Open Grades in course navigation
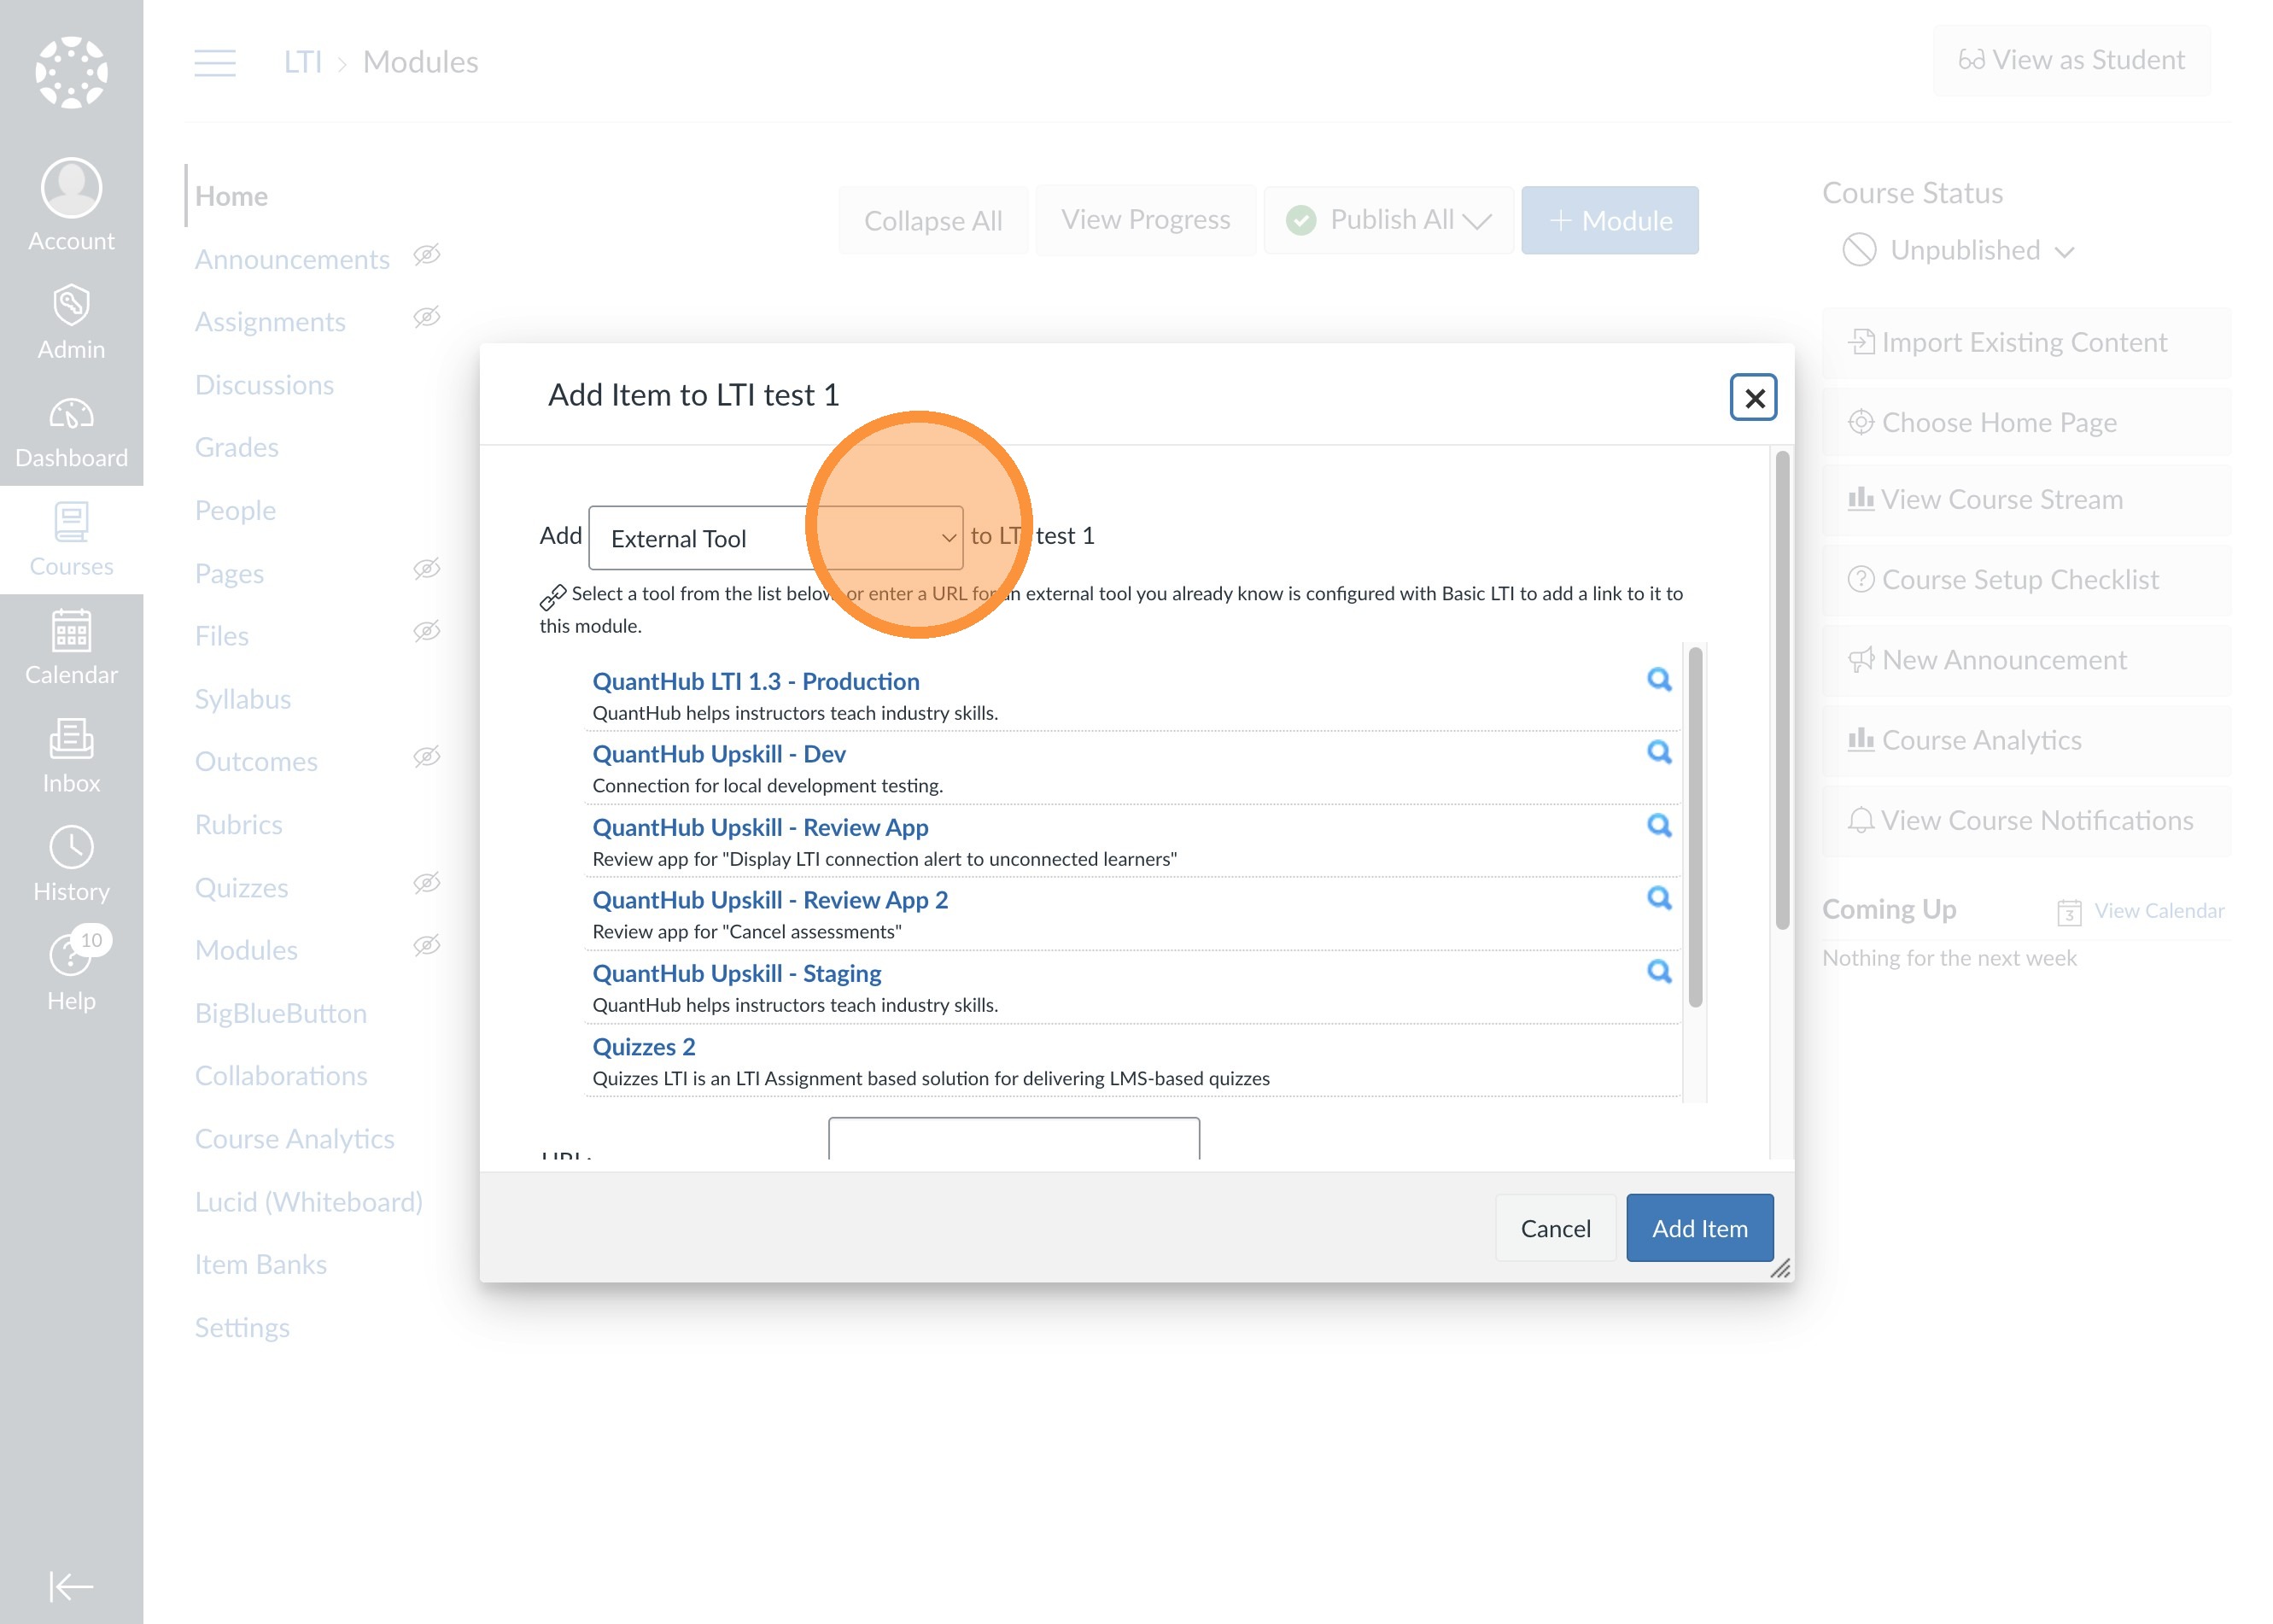Image resolution: width=2273 pixels, height=1624 pixels. tap(237, 447)
